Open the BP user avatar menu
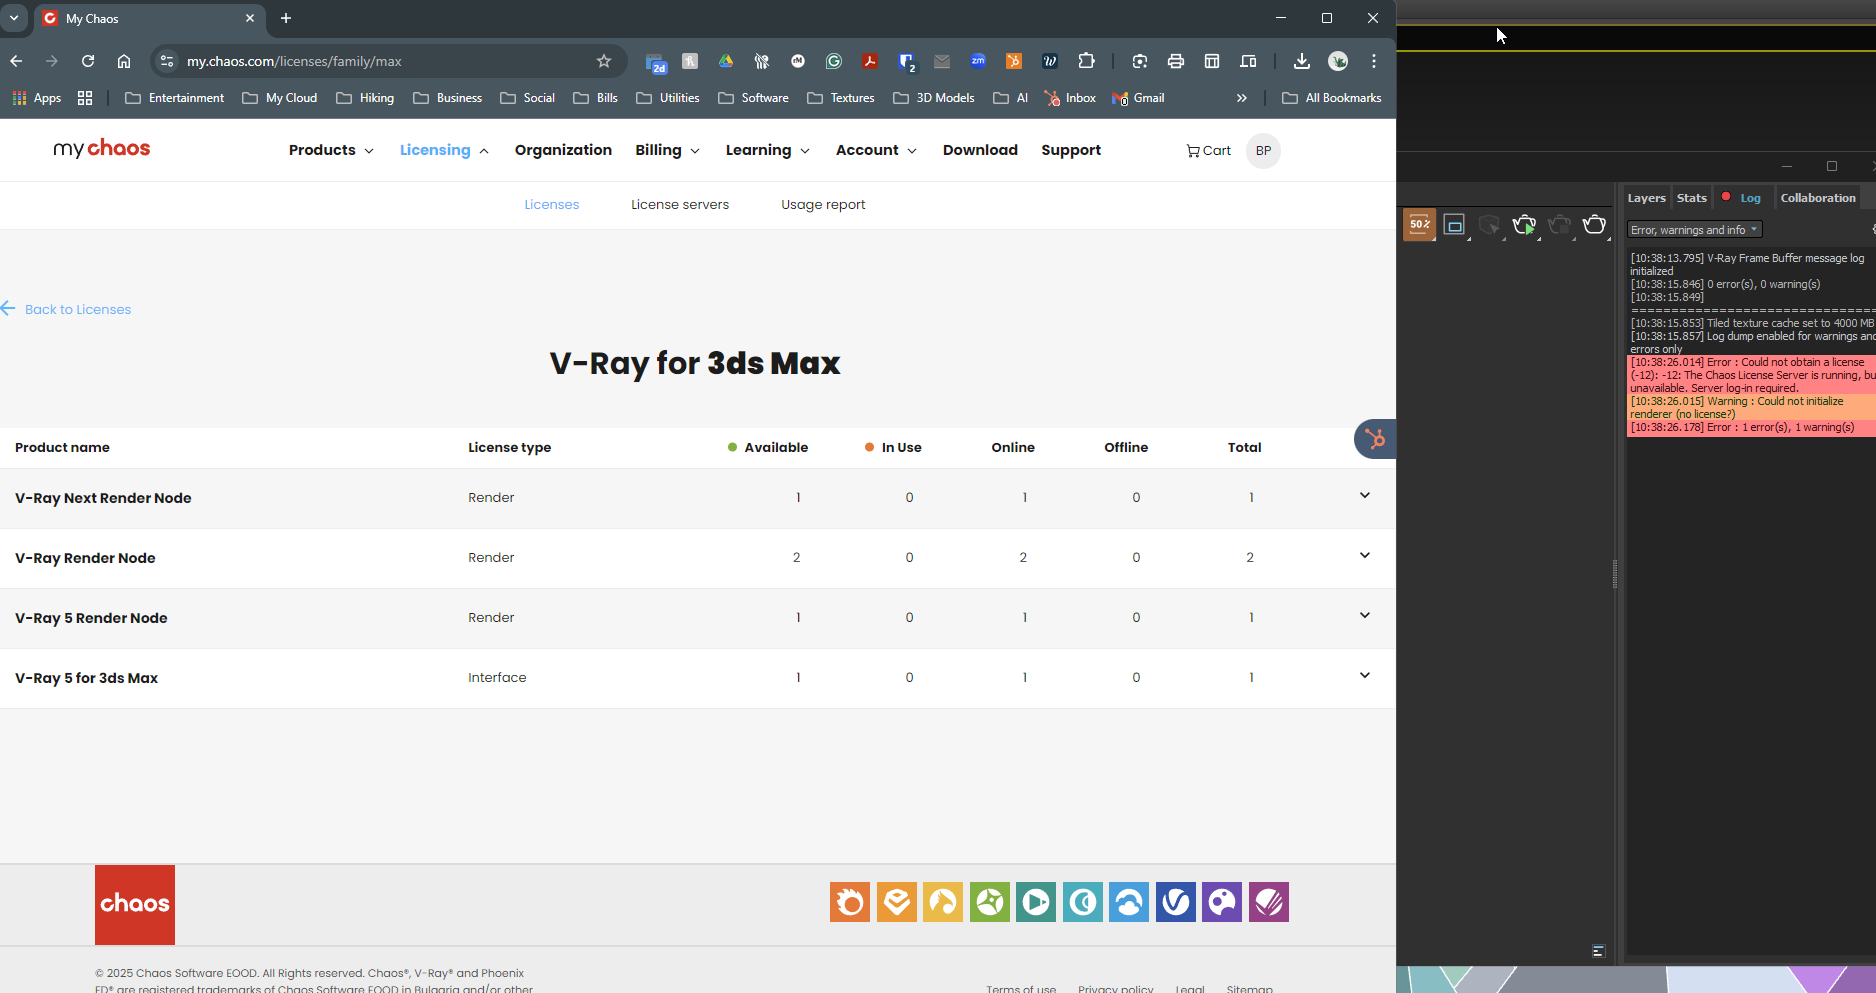Screen dimensions: 1876x993 1263,151
